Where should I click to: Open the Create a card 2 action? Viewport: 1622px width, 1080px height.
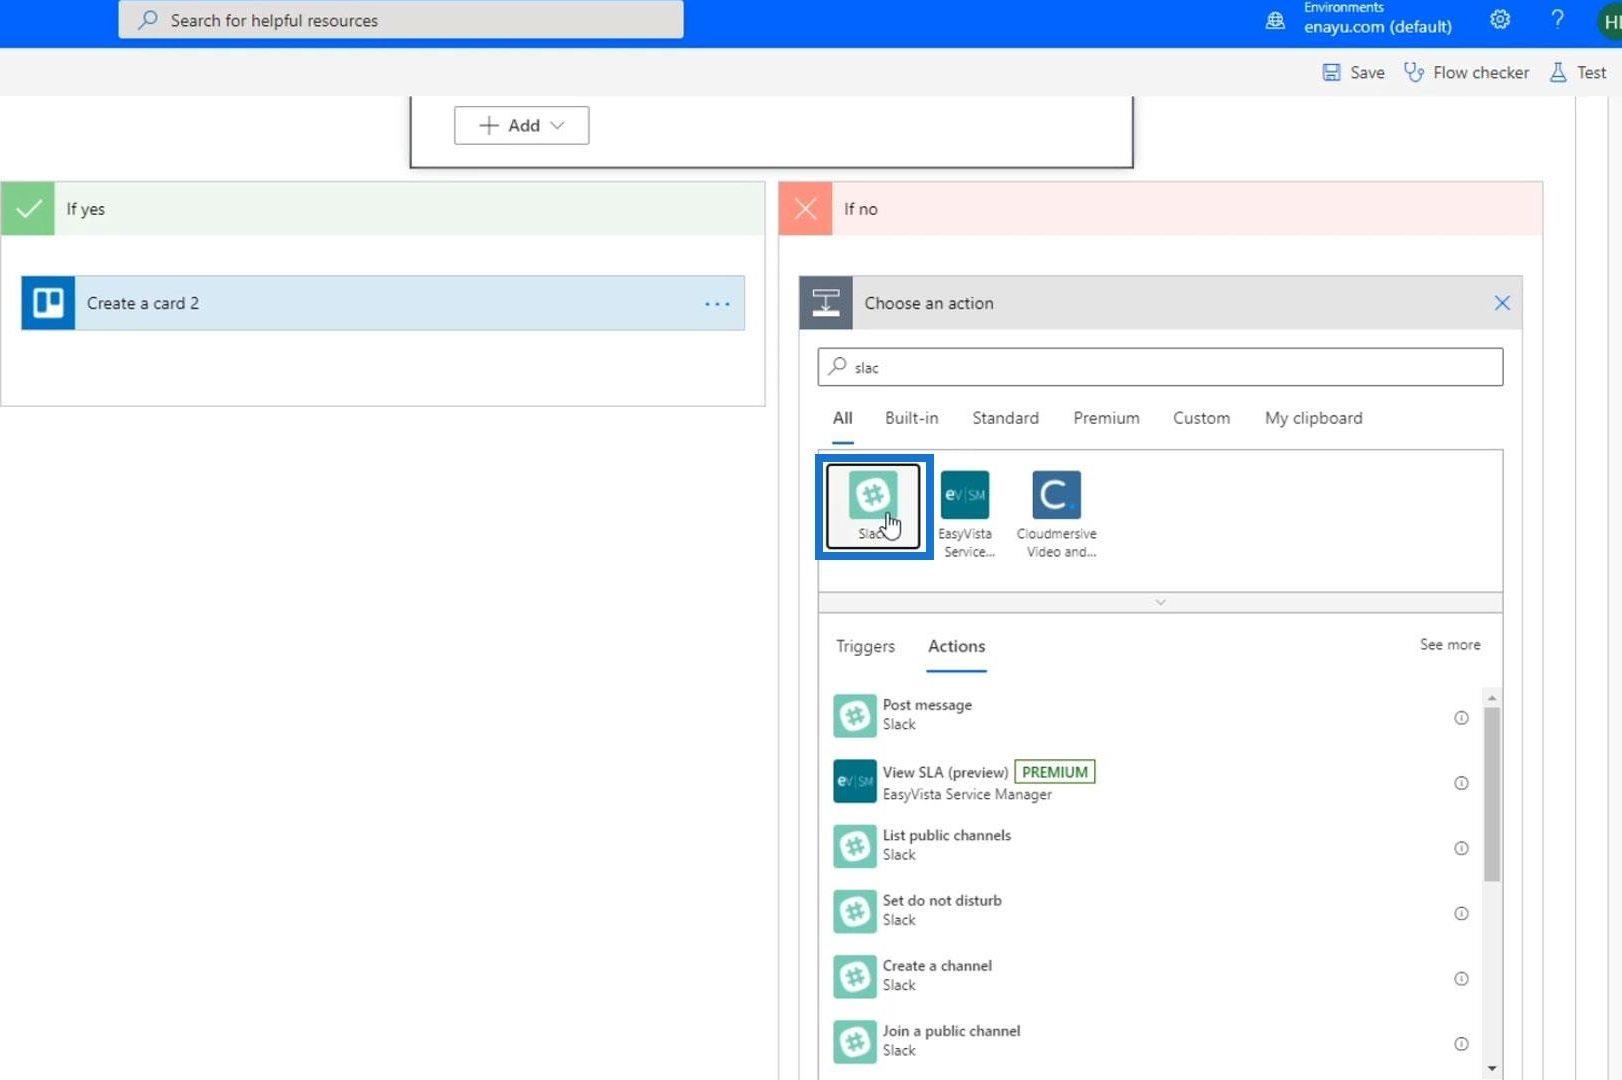[383, 303]
